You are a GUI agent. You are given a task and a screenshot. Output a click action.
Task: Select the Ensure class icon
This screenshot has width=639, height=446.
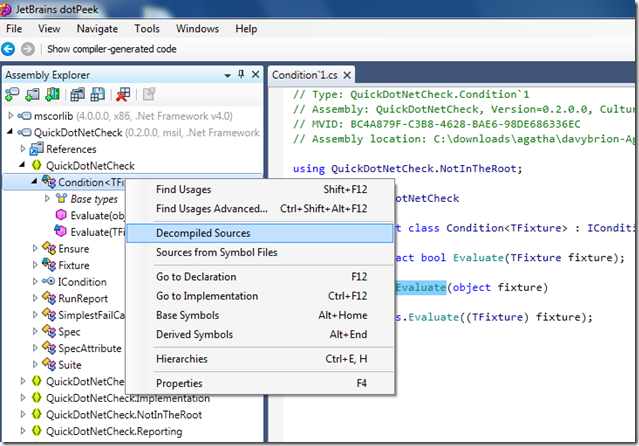coord(49,248)
